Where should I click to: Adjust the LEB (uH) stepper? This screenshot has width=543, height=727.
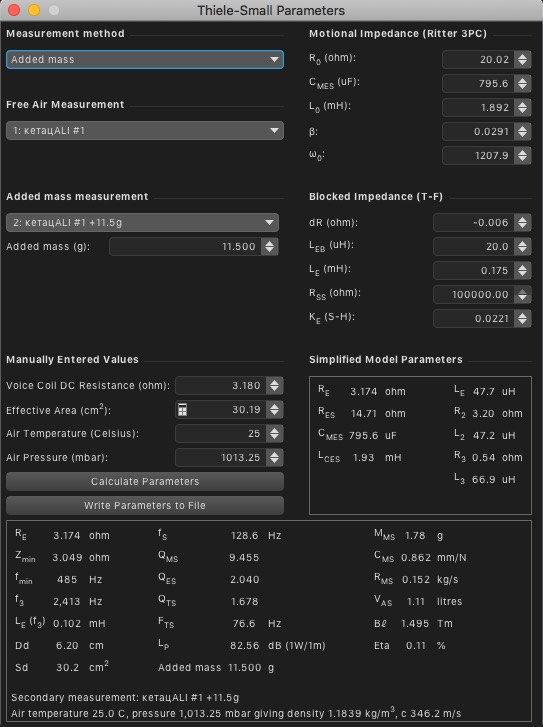523,247
